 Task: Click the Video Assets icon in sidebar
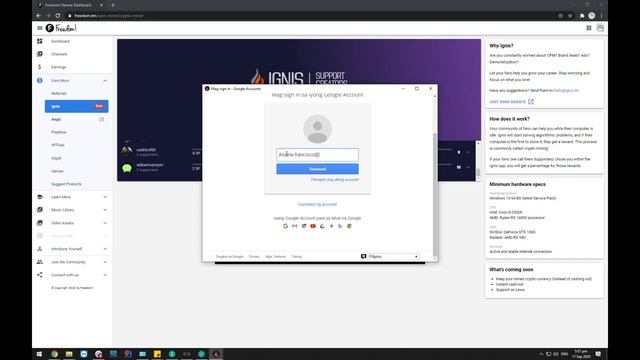[x=40, y=223]
